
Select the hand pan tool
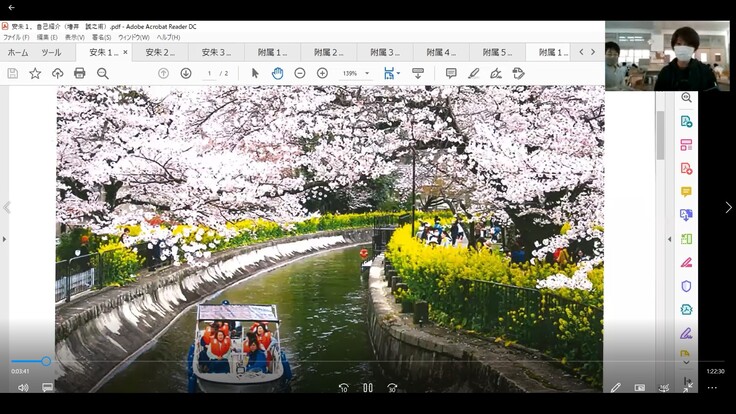click(277, 73)
